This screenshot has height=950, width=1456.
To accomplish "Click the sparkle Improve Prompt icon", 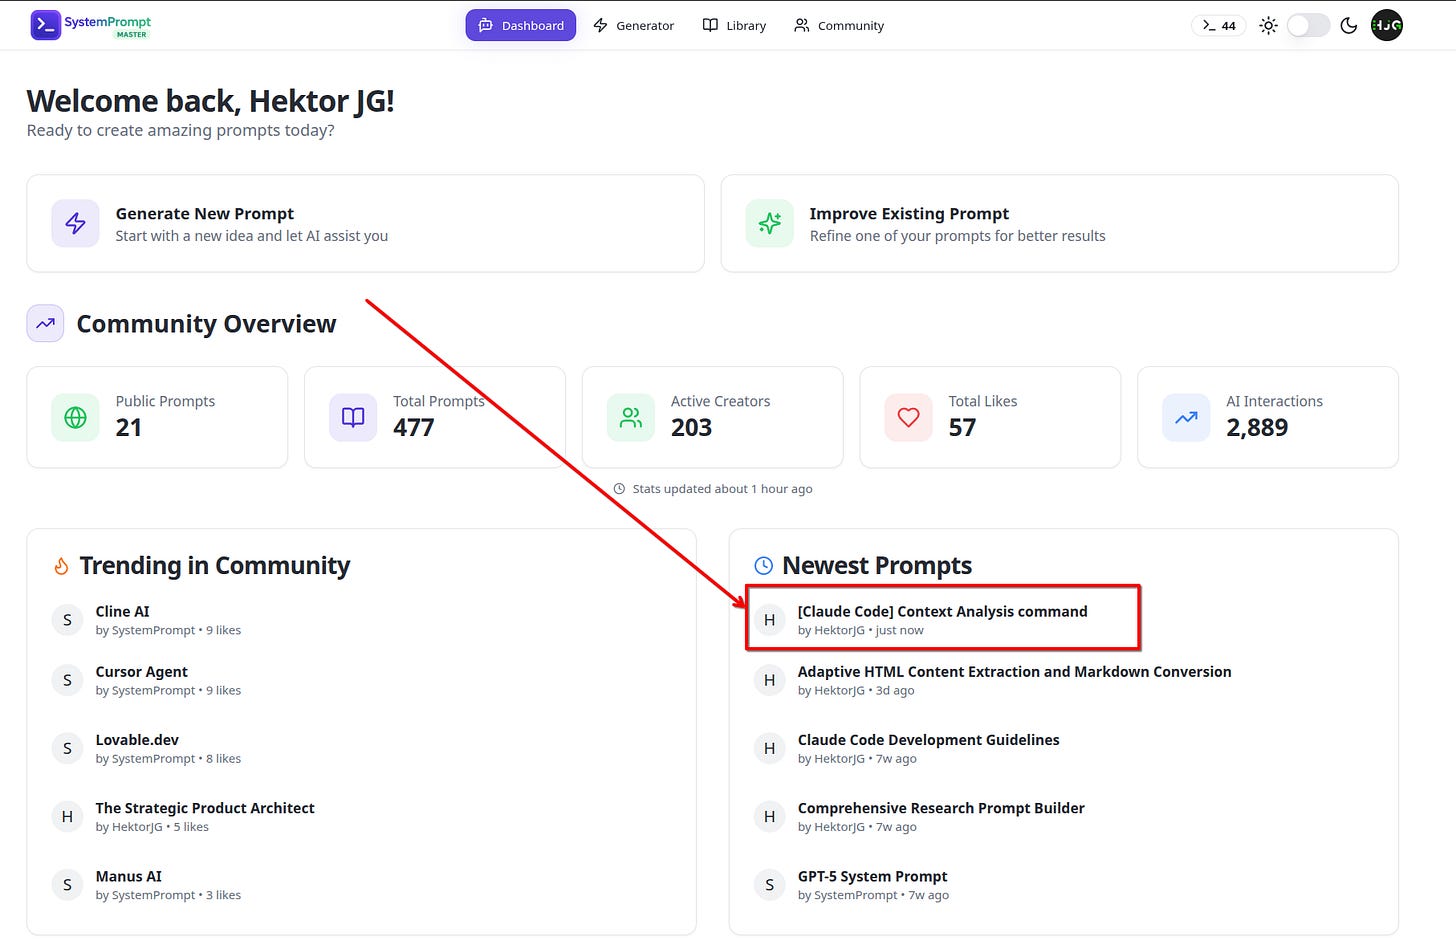I will 770,223.
